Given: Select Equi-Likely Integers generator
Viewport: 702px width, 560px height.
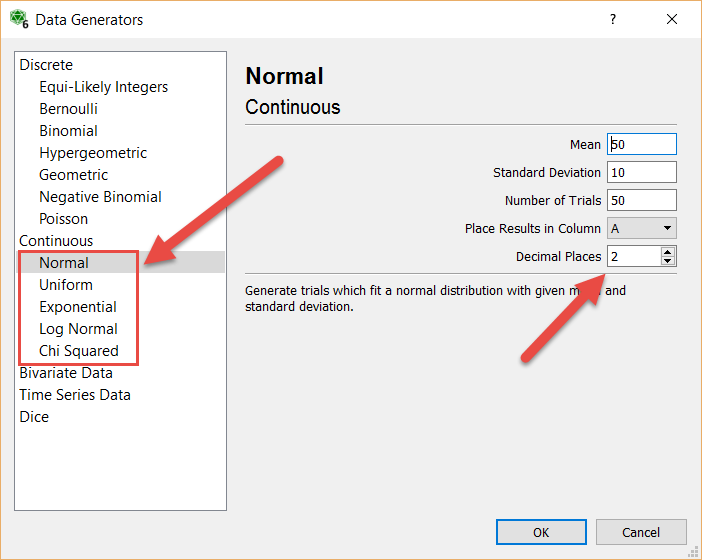Looking at the screenshot, I should pos(103,87).
